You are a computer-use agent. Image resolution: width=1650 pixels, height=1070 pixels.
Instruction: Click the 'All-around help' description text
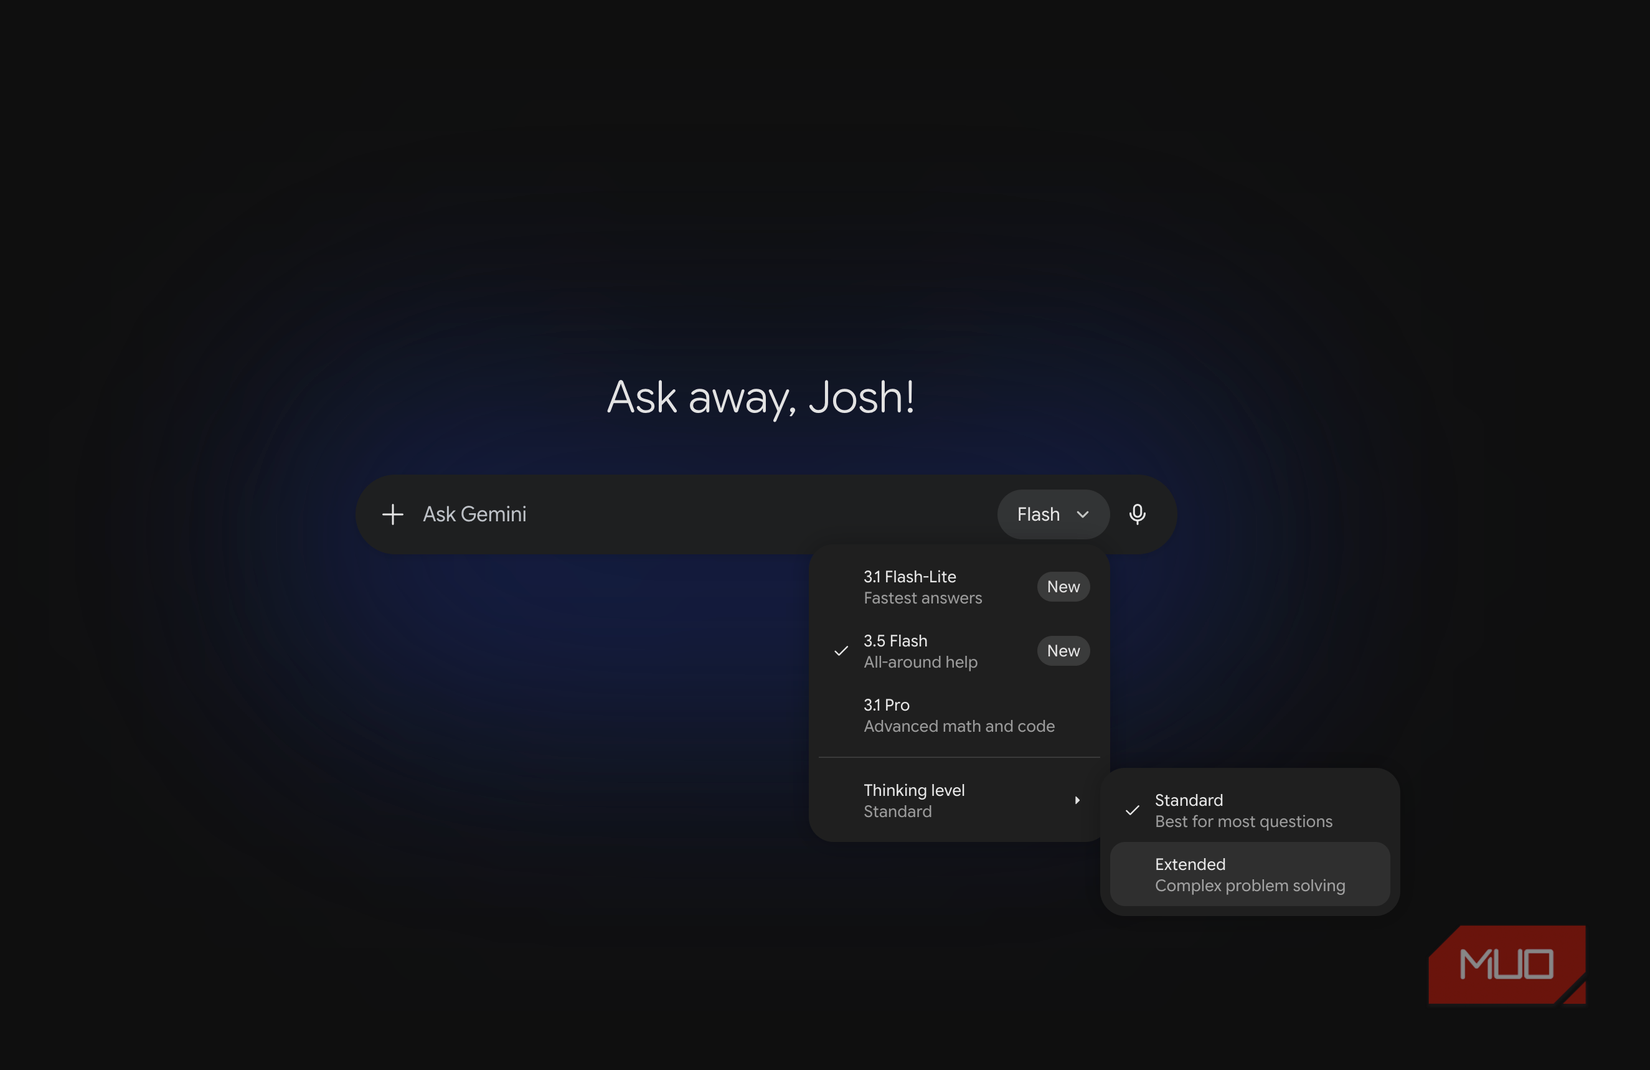coord(921,662)
